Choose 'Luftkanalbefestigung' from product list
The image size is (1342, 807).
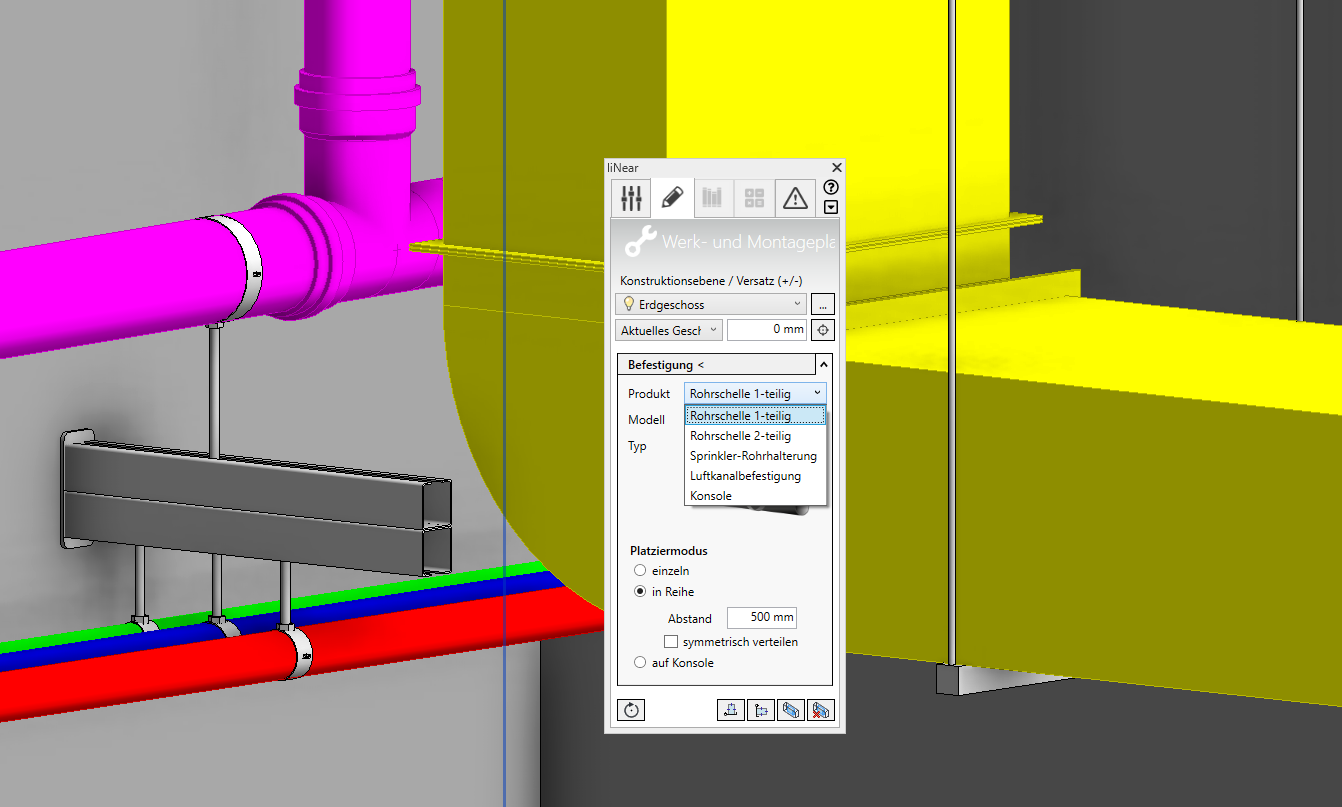745,476
